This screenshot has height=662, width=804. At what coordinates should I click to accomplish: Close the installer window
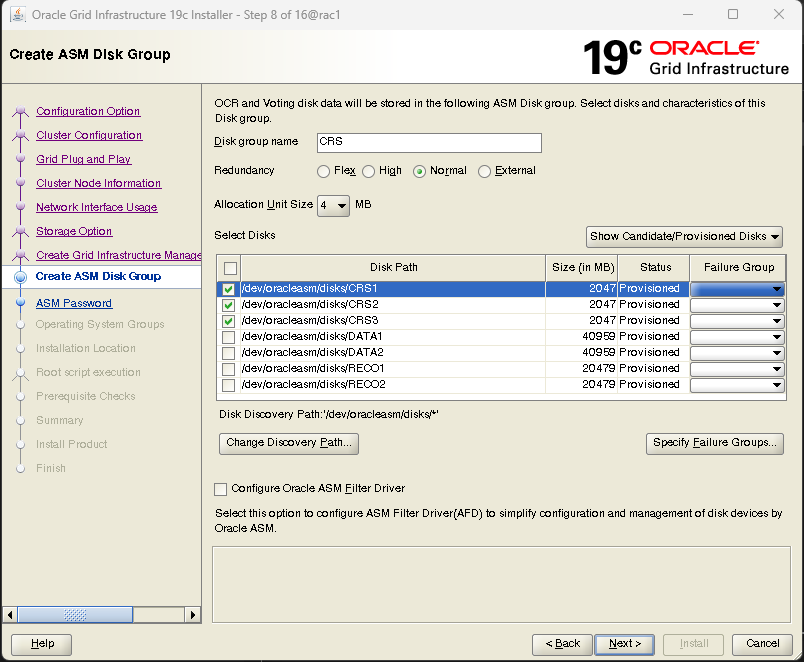[x=779, y=14]
